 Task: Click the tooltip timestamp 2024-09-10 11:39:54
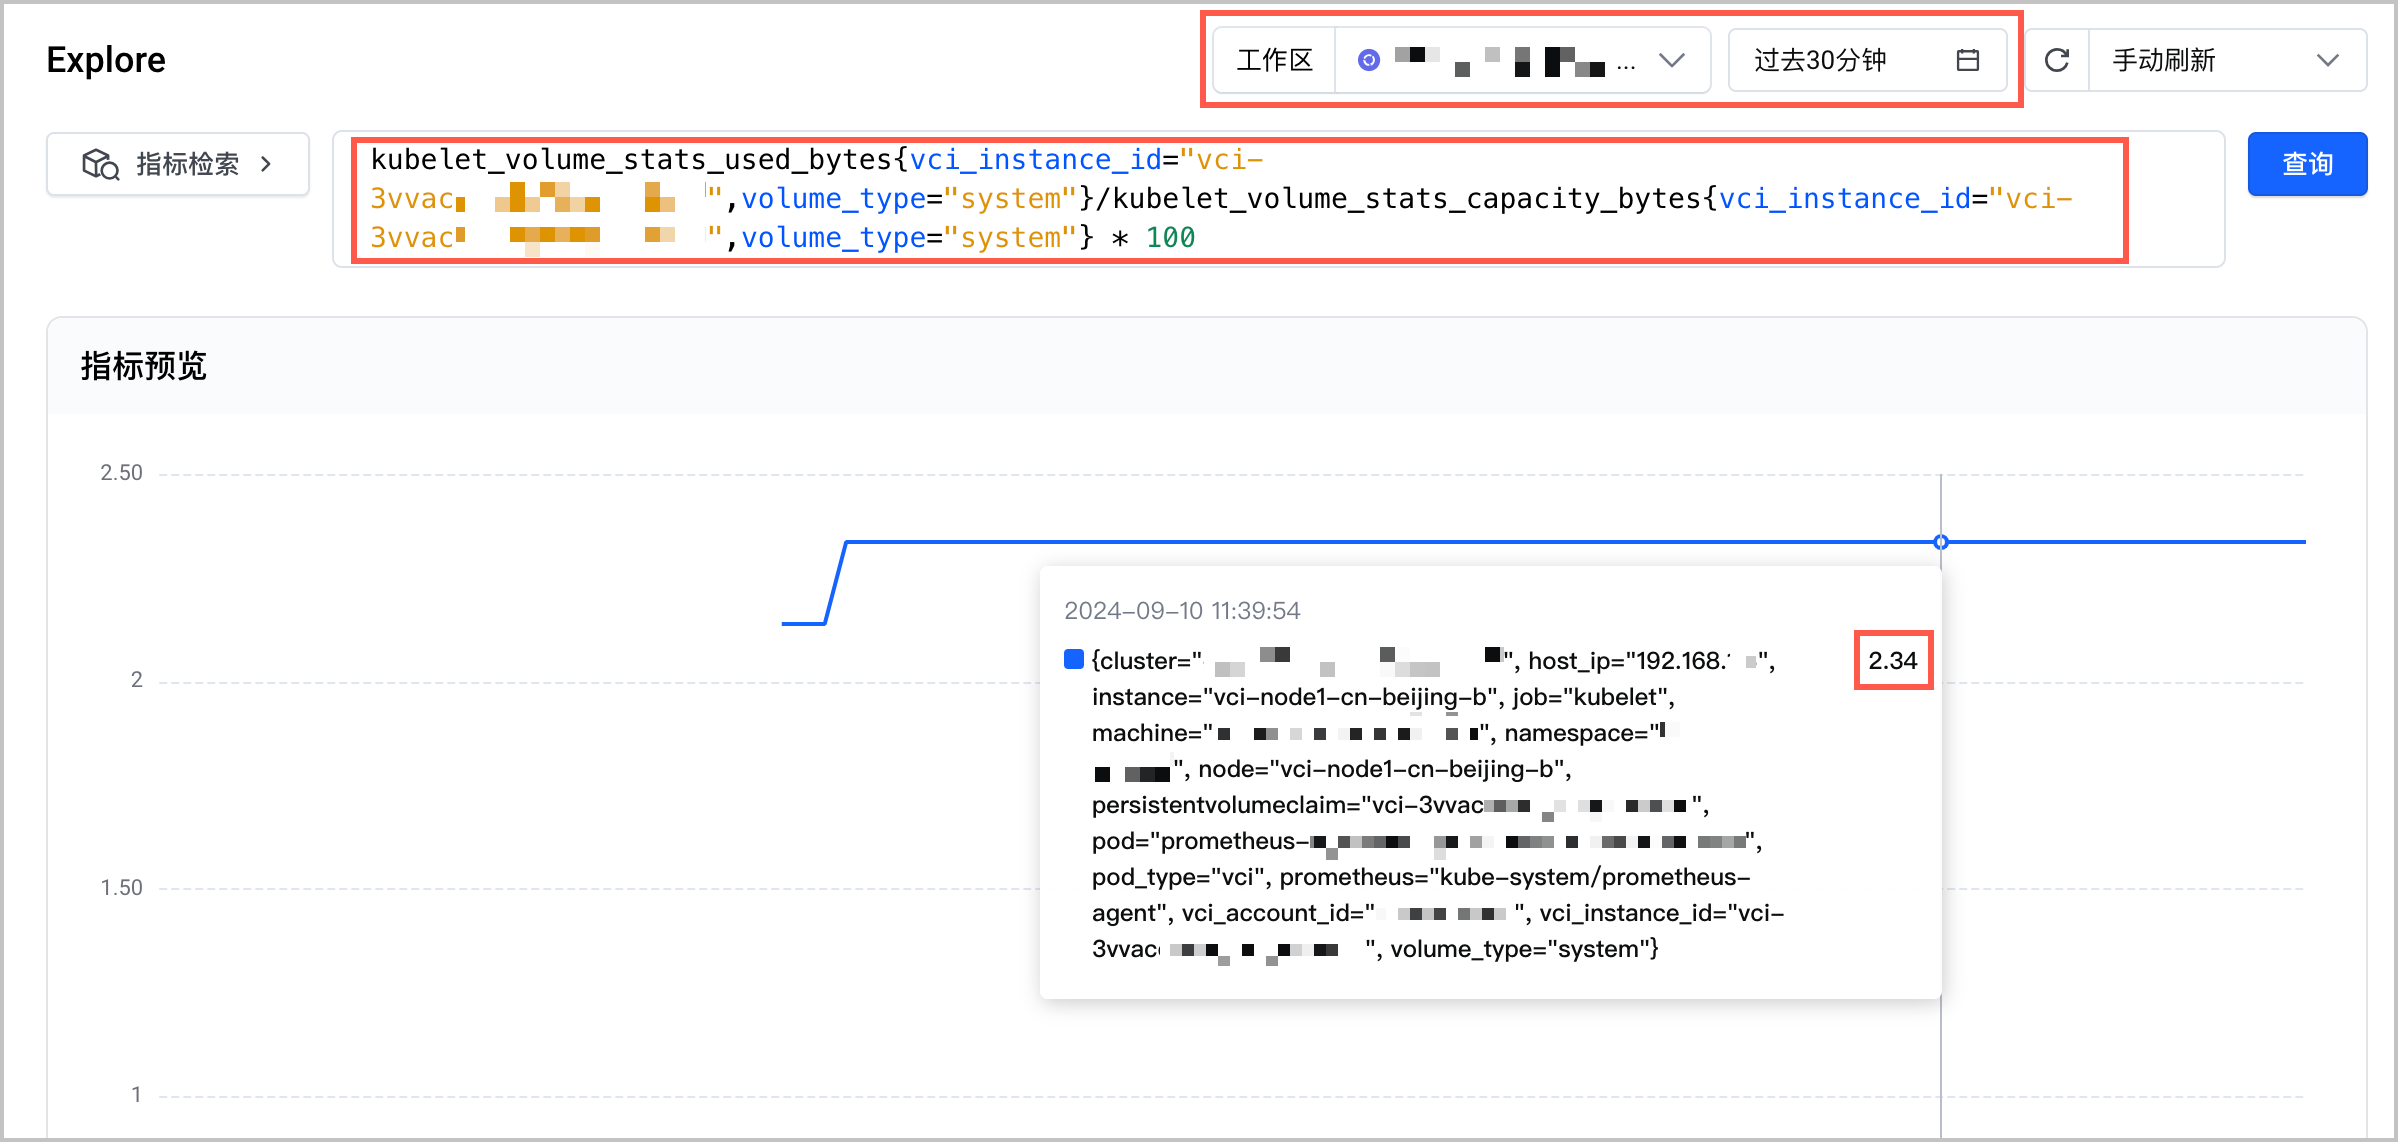(x=1182, y=611)
